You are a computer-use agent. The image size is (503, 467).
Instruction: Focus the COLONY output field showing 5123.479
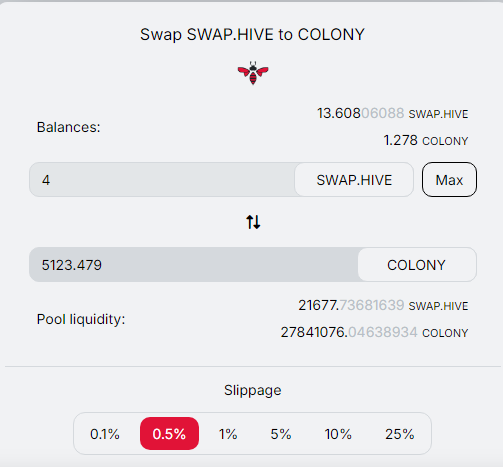pos(194,265)
